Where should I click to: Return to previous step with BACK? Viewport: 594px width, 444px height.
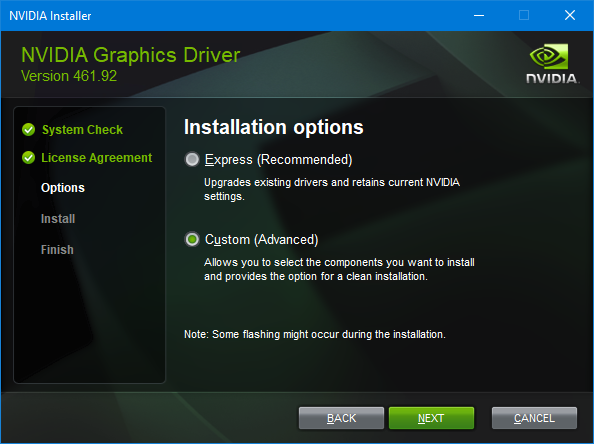click(x=341, y=418)
